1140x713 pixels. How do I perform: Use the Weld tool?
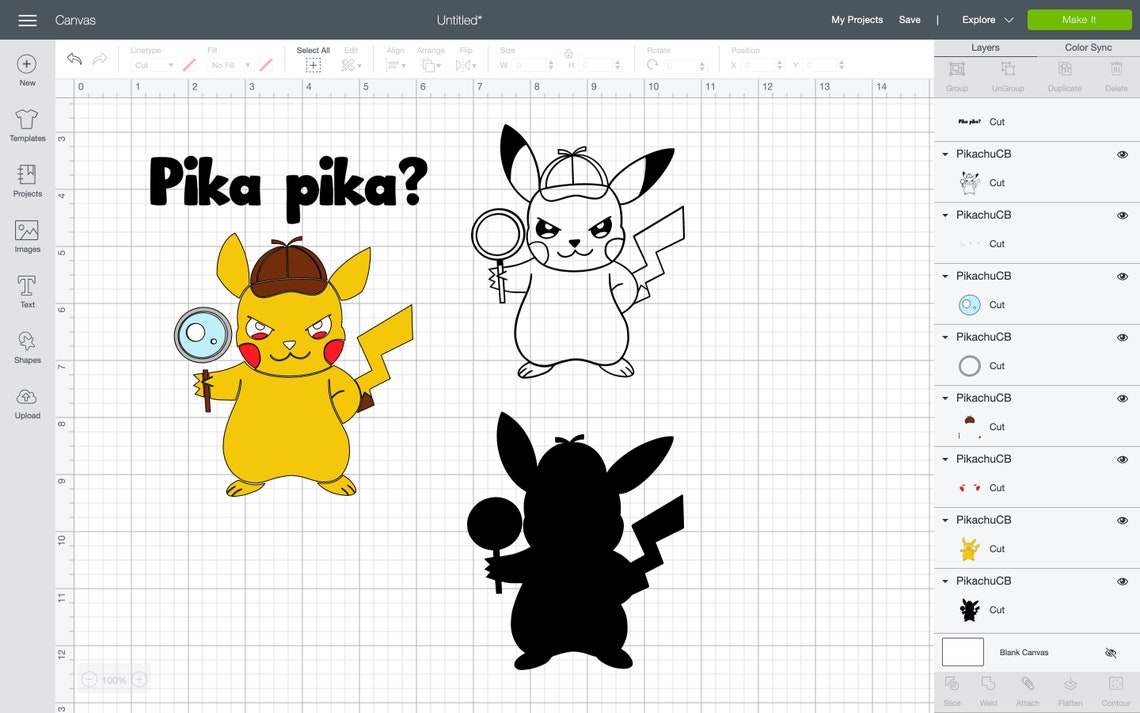click(988, 691)
